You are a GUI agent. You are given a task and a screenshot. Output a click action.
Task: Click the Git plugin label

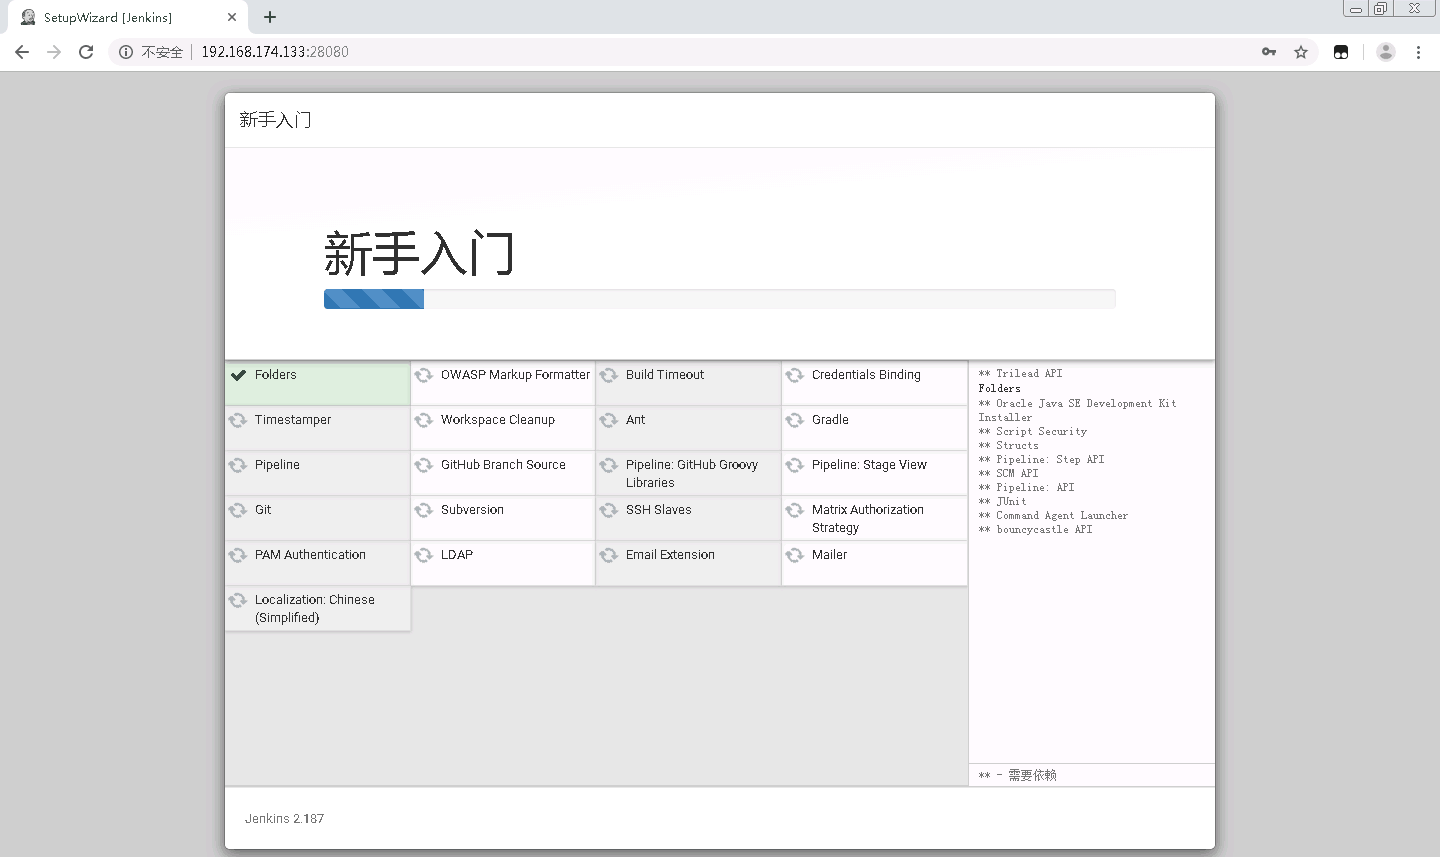pos(263,510)
